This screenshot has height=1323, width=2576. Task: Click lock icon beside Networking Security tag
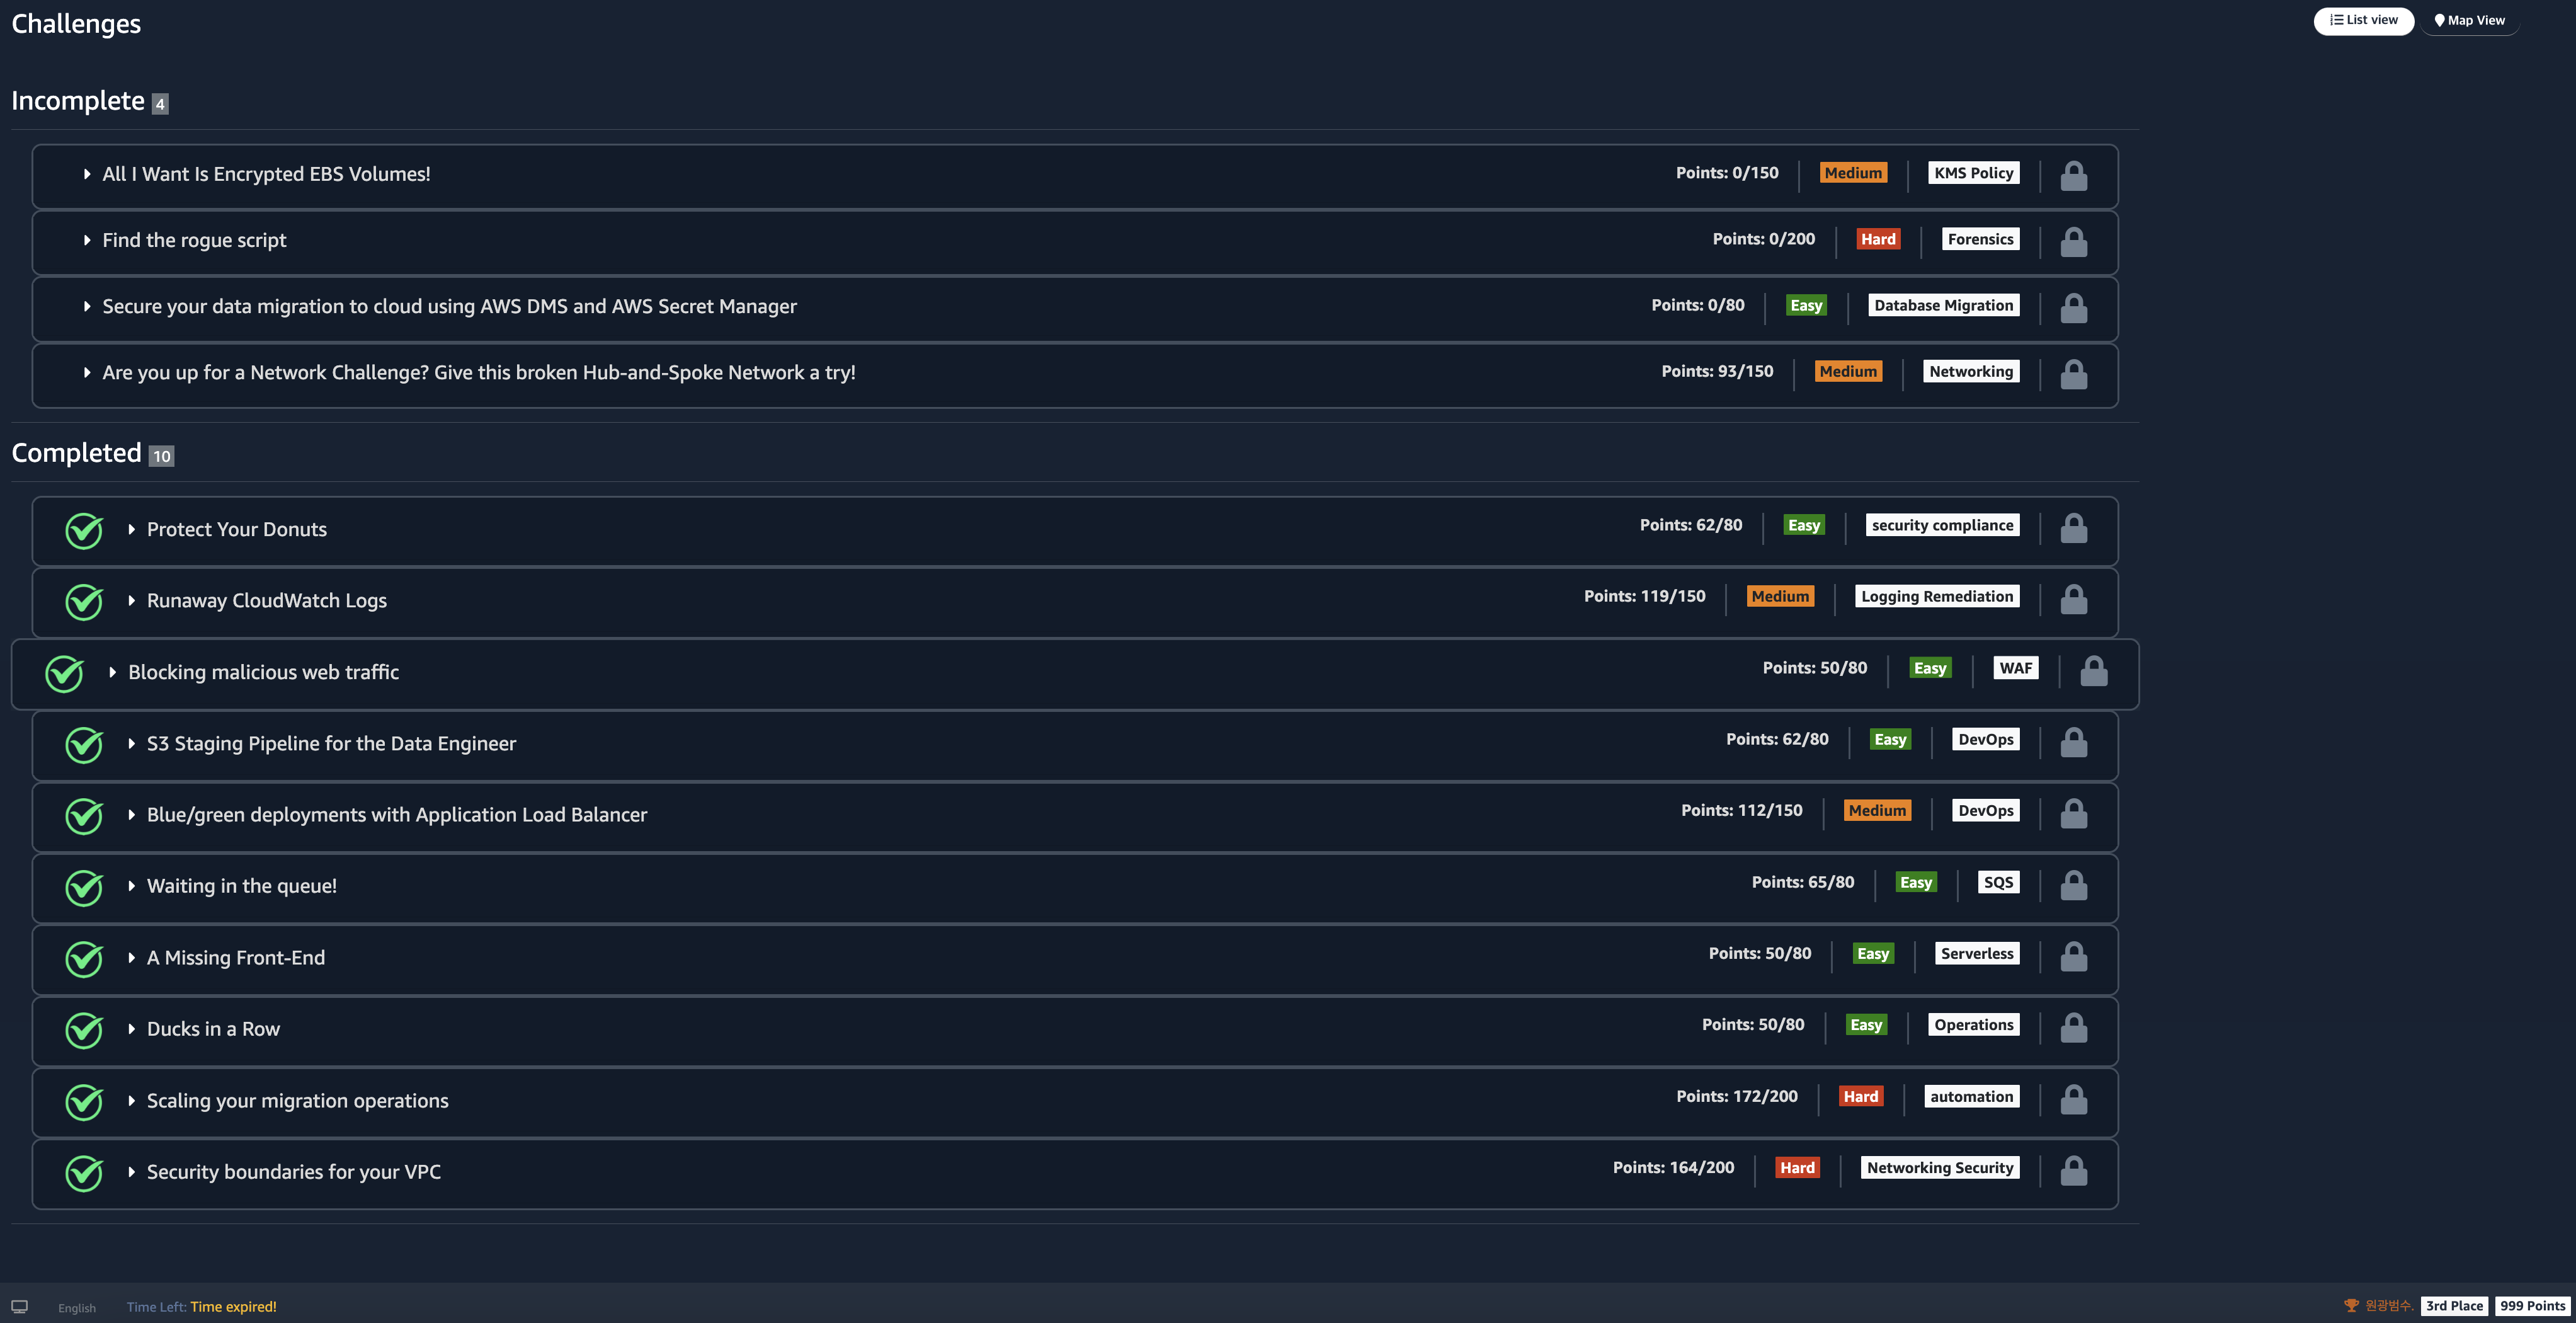(x=2073, y=1171)
